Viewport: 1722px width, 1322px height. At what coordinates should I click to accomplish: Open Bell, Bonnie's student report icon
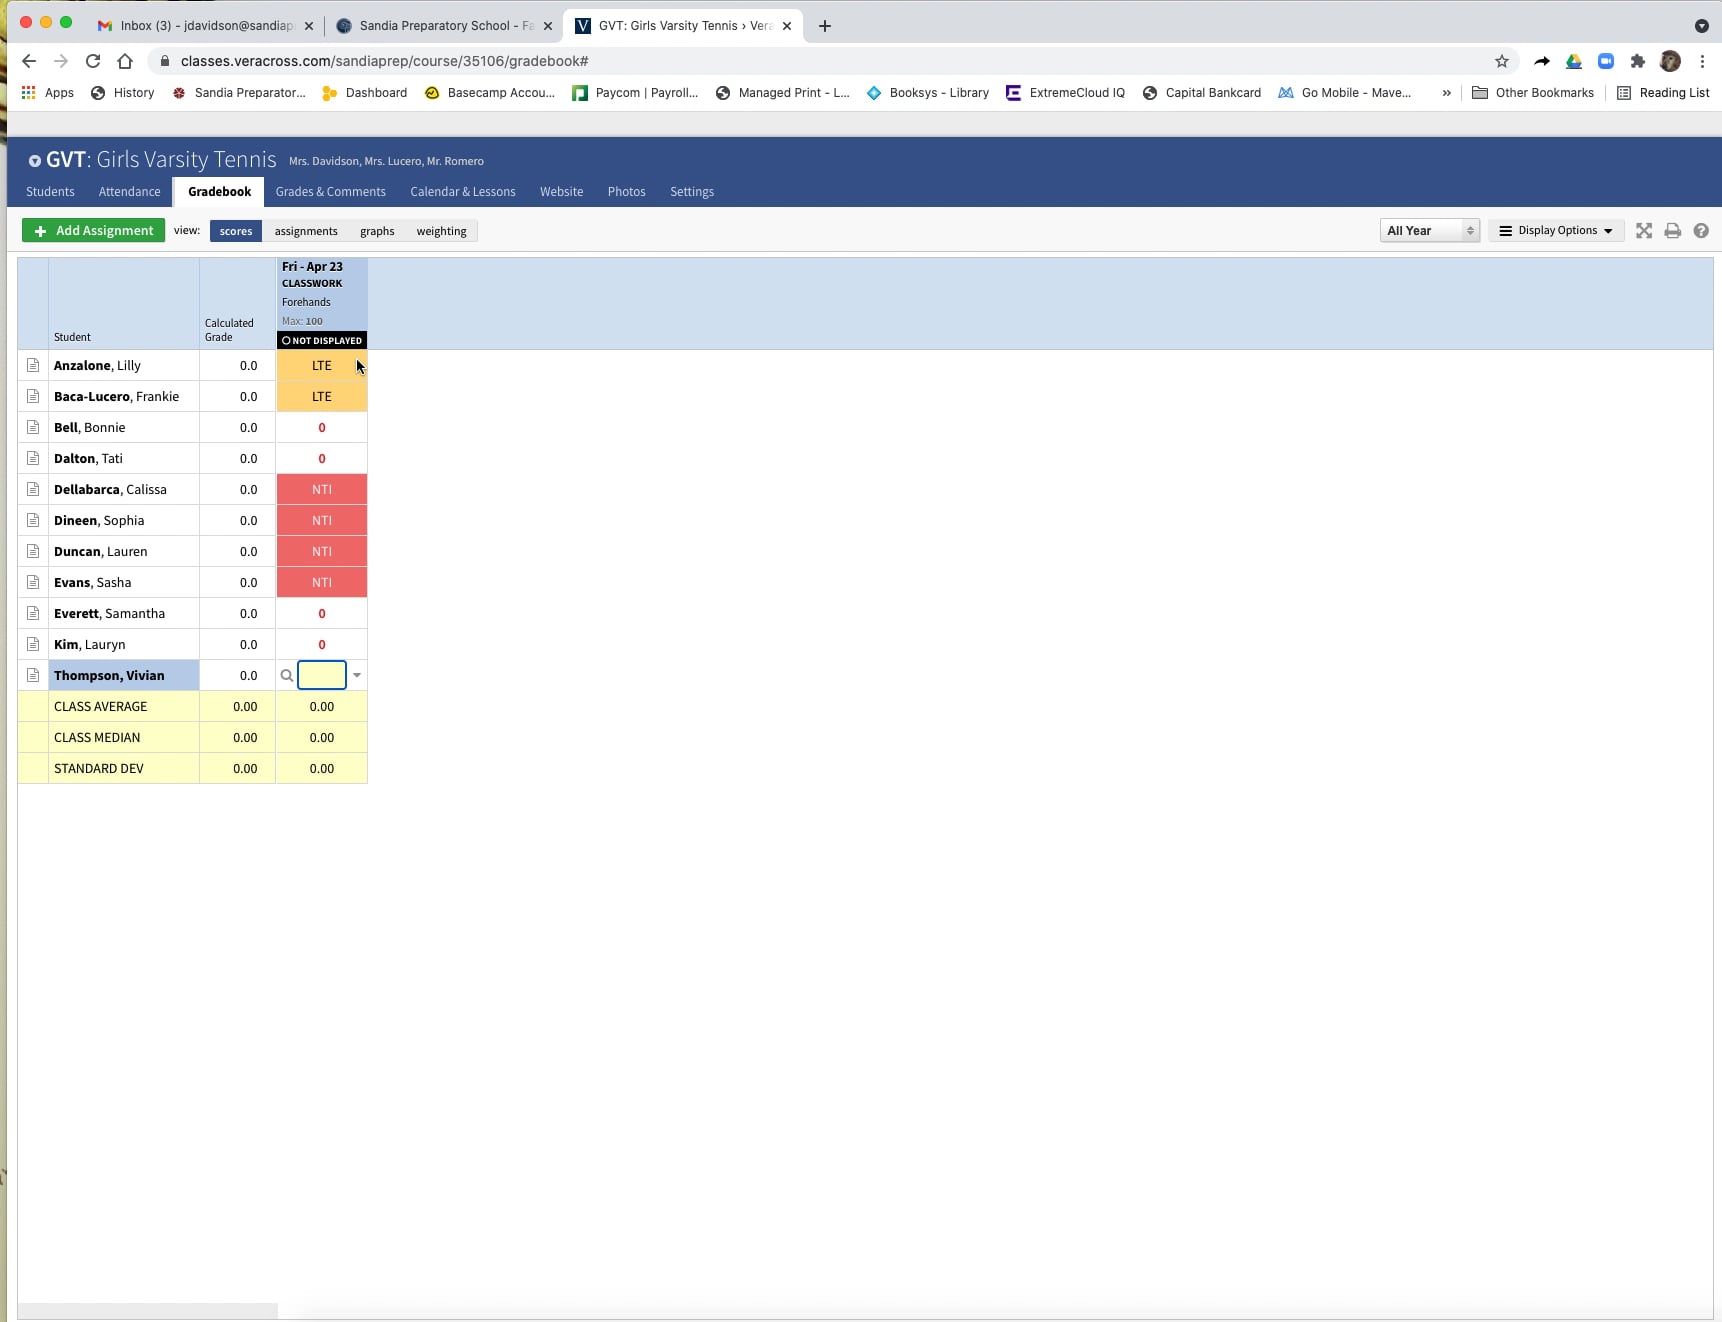[33, 427]
